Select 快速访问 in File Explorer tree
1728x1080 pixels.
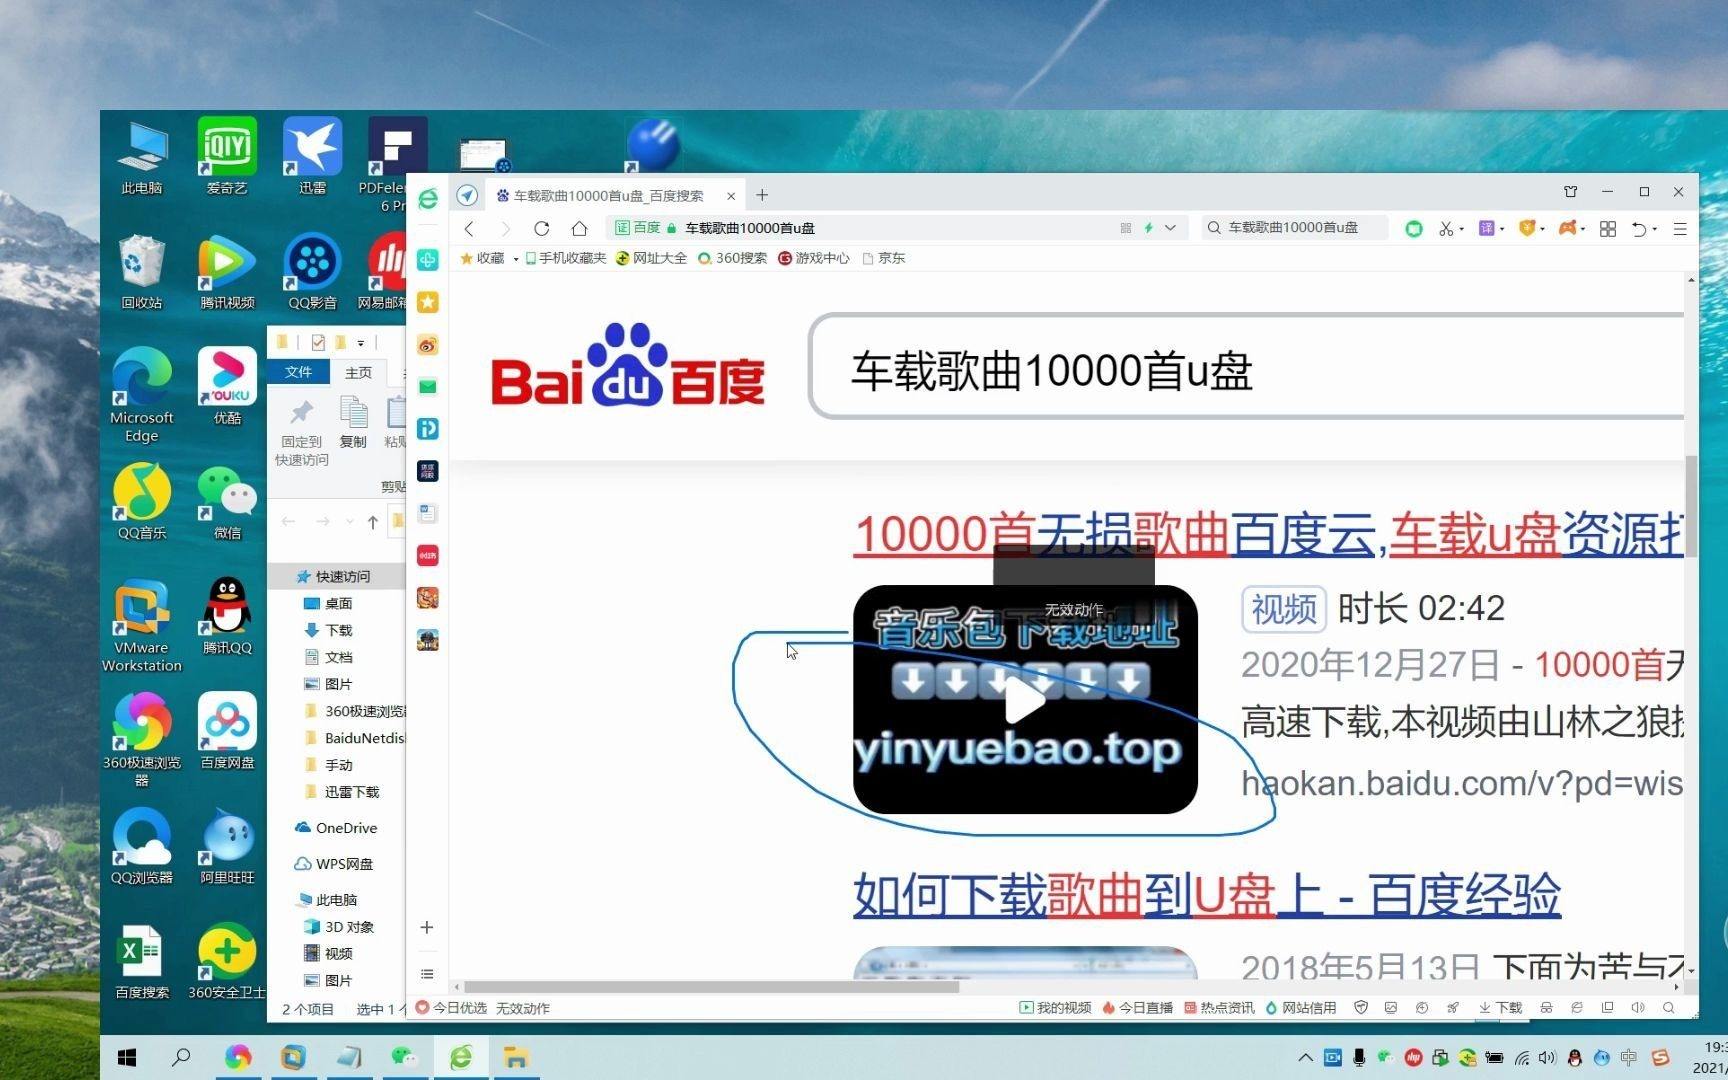click(336, 577)
